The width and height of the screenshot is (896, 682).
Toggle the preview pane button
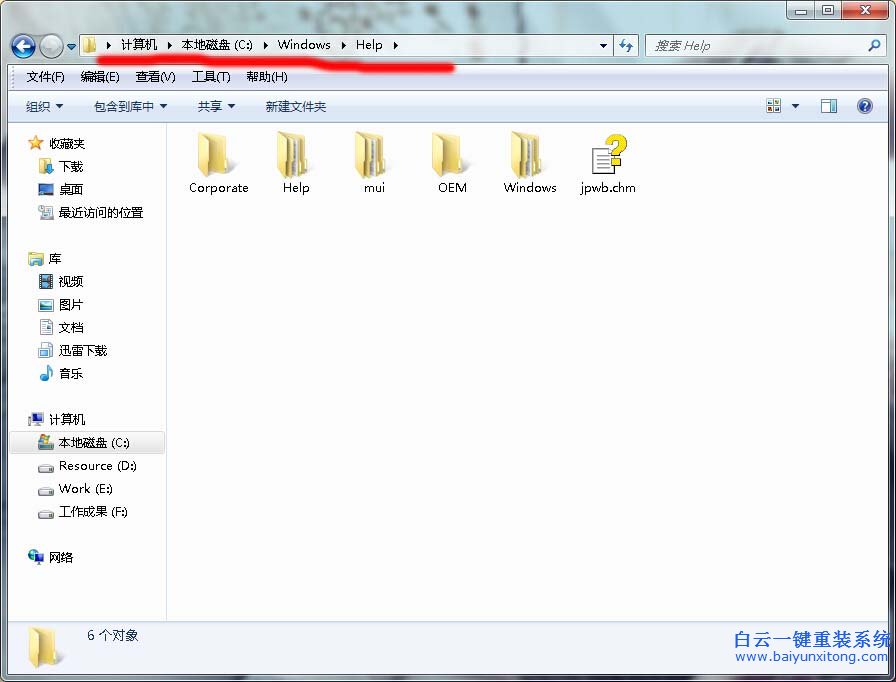tap(829, 105)
